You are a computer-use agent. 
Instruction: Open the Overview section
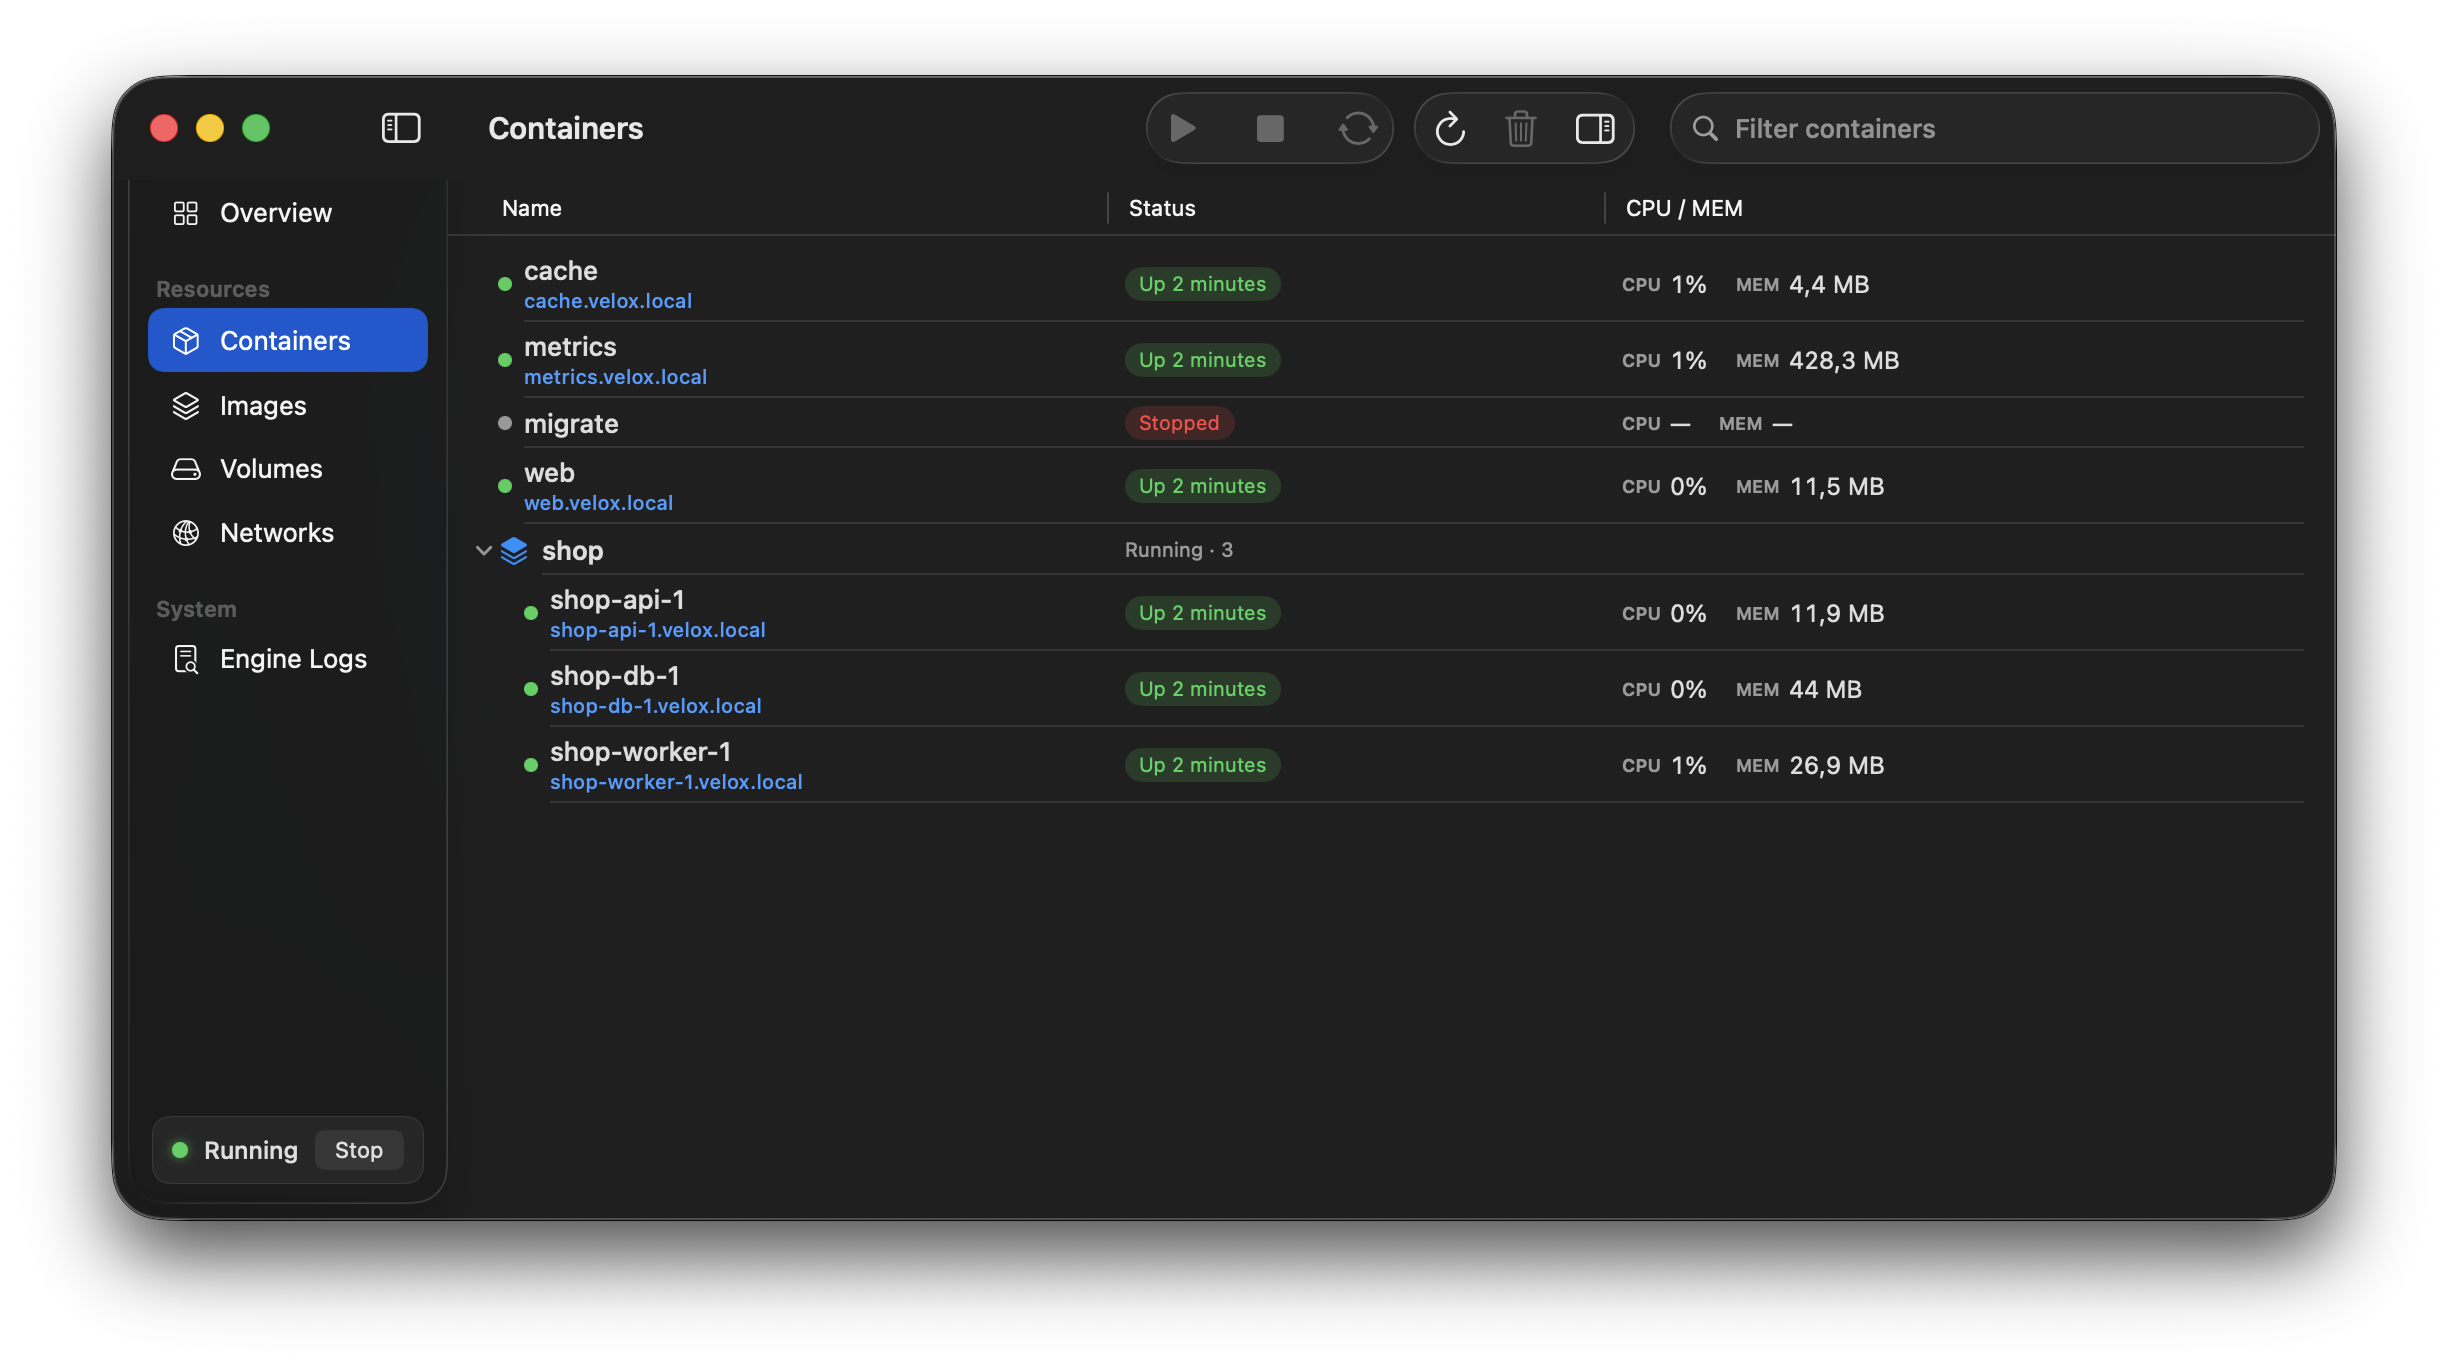pos(288,213)
